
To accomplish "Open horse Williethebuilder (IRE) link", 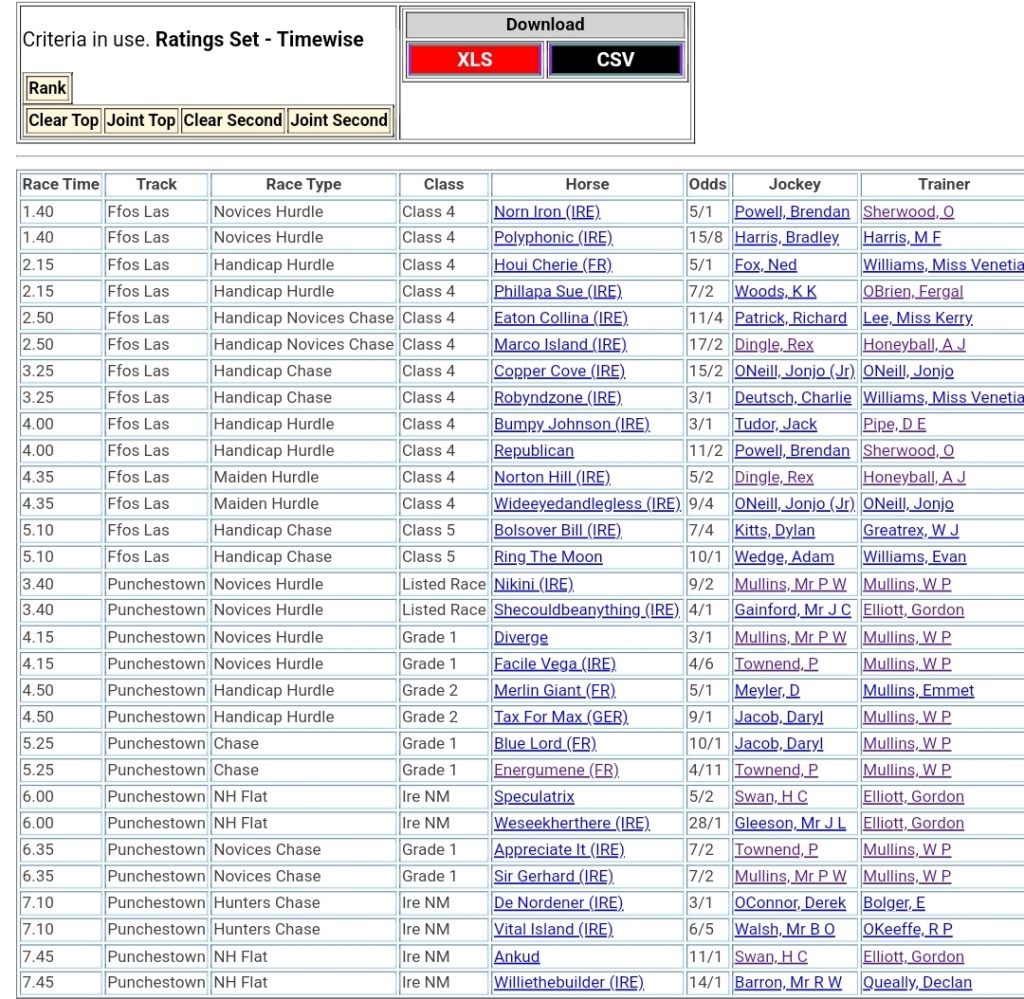I will point(568,982).
